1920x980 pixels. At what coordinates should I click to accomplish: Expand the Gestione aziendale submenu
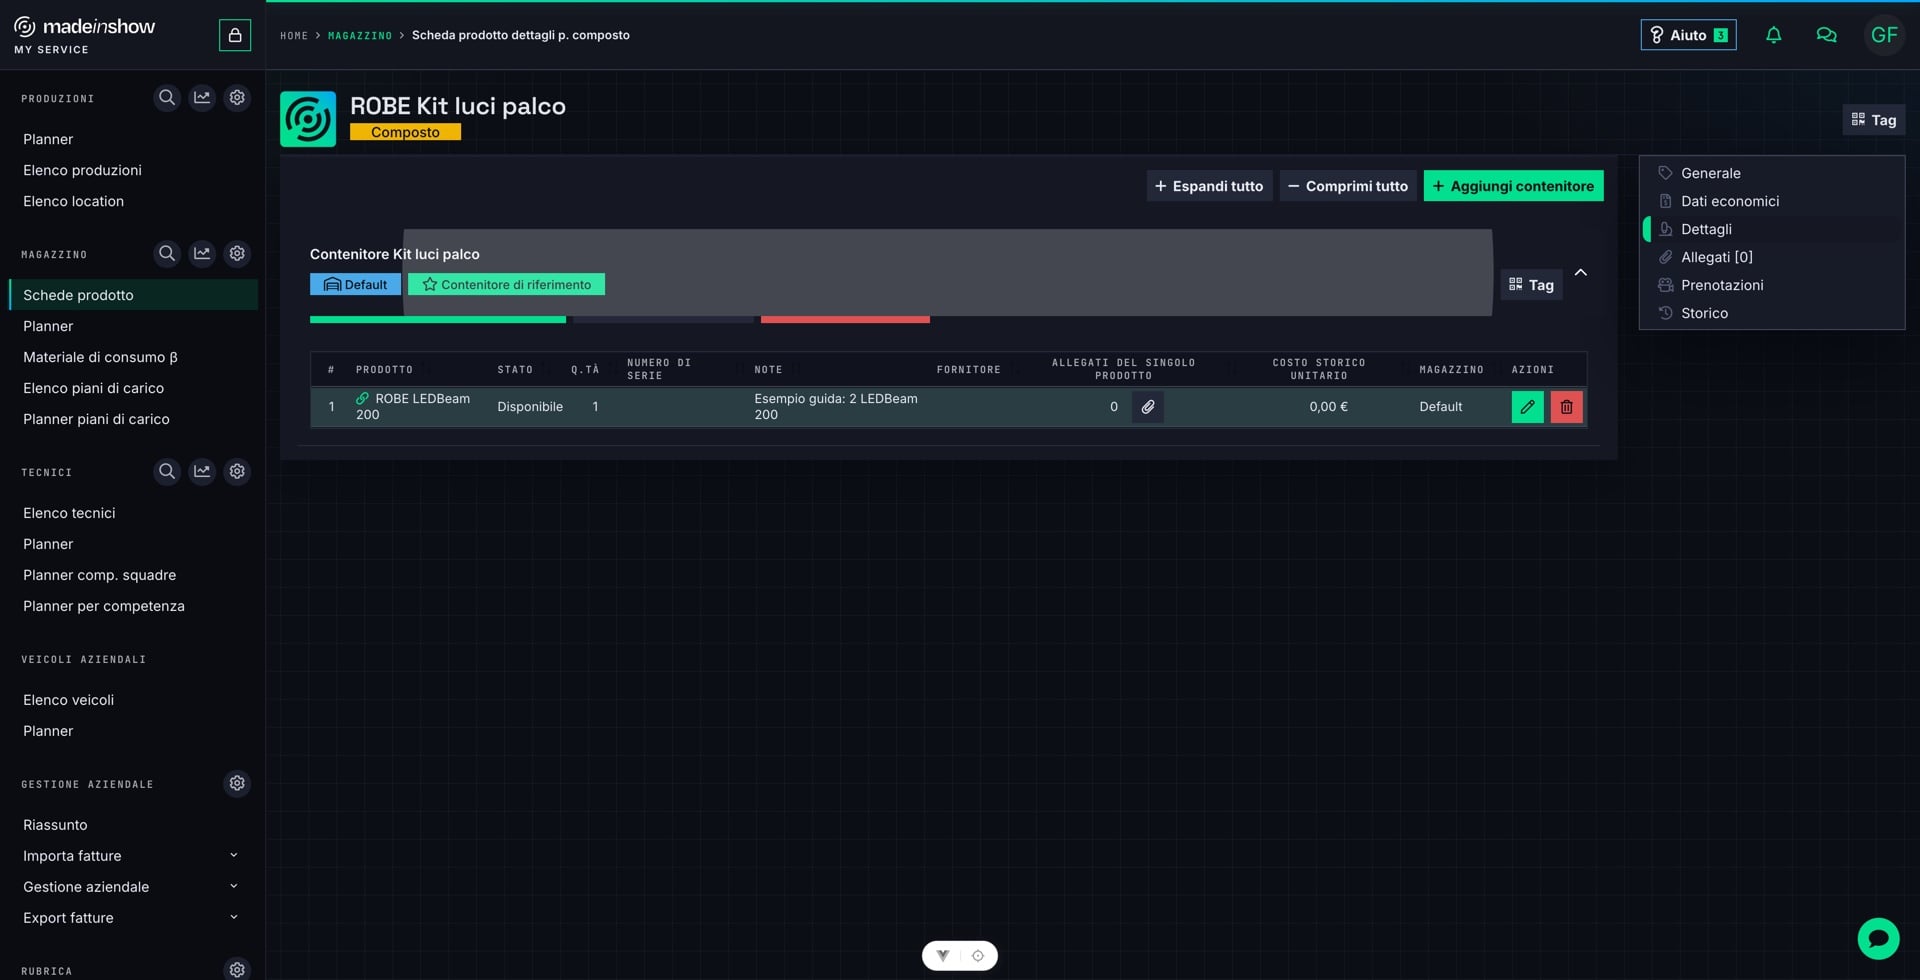[234, 887]
